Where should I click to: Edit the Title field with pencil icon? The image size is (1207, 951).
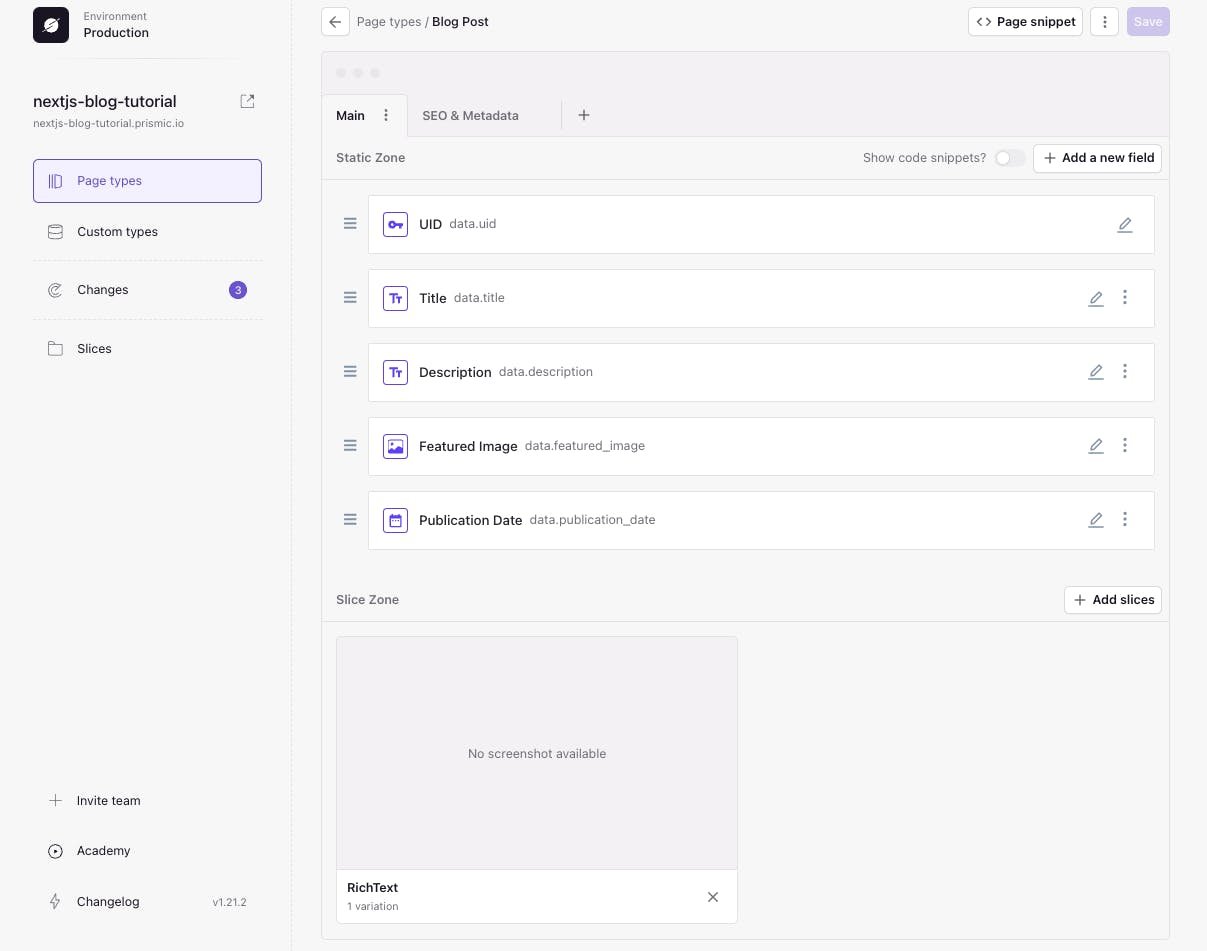pos(1096,298)
